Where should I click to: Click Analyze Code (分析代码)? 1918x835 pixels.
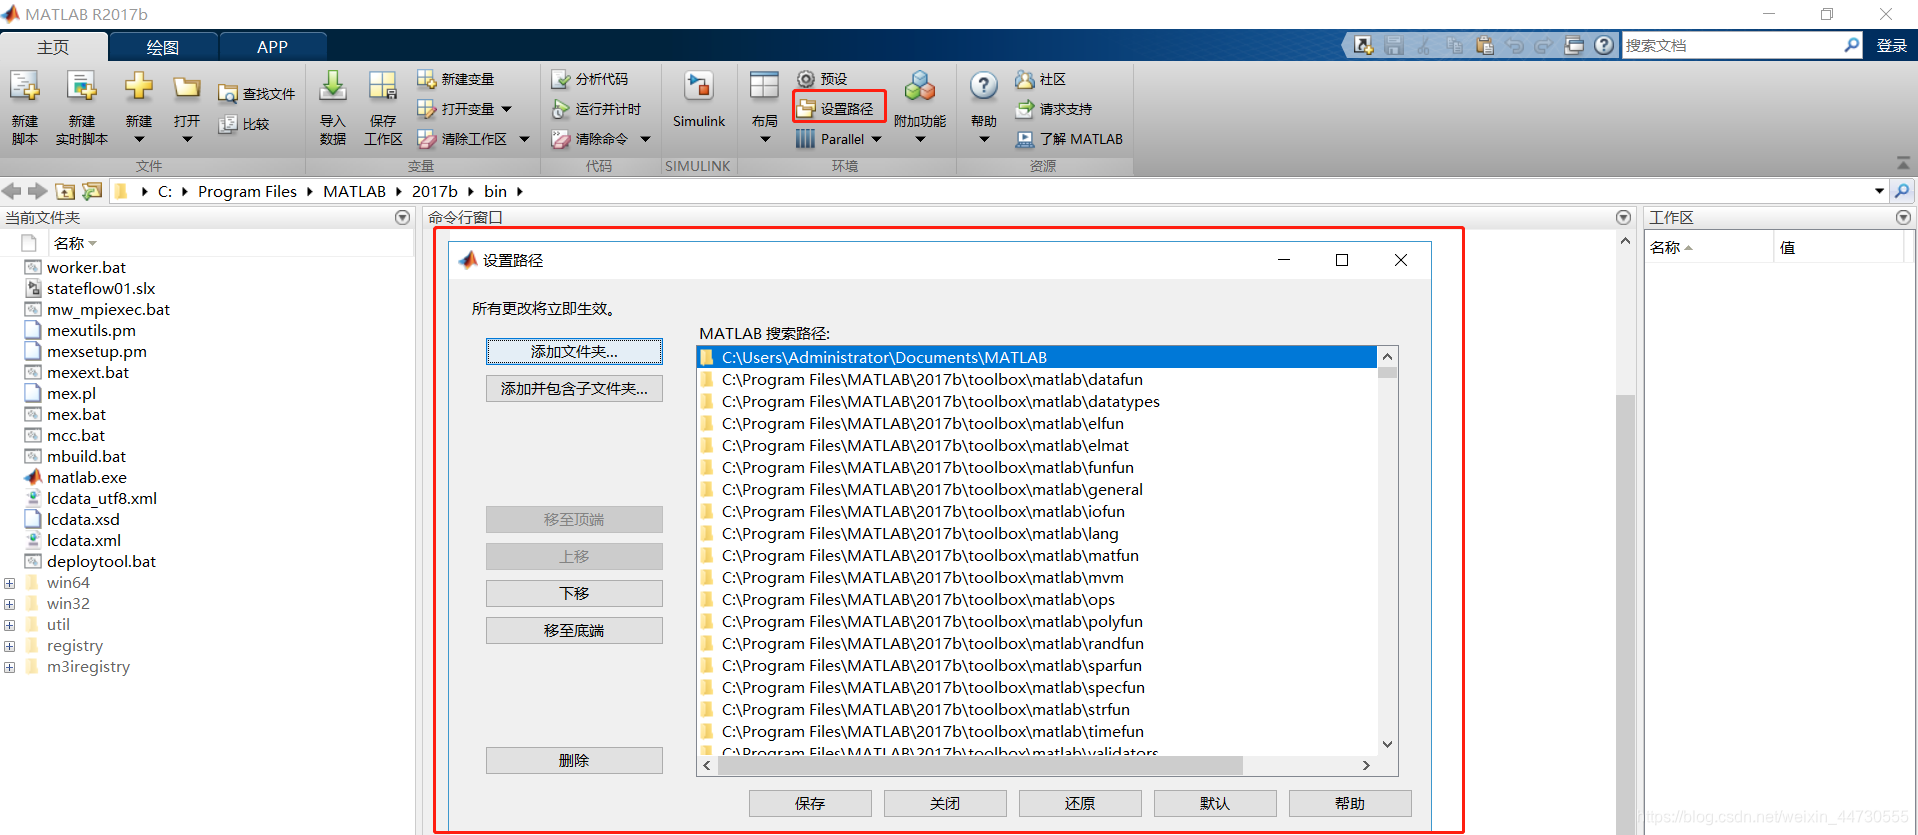(590, 79)
